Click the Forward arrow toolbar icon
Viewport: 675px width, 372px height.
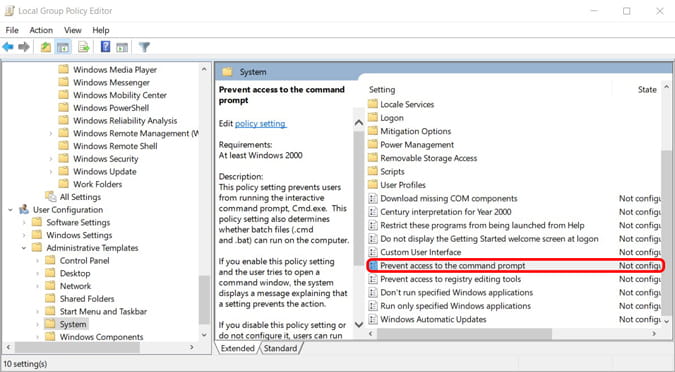(x=24, y=47)
